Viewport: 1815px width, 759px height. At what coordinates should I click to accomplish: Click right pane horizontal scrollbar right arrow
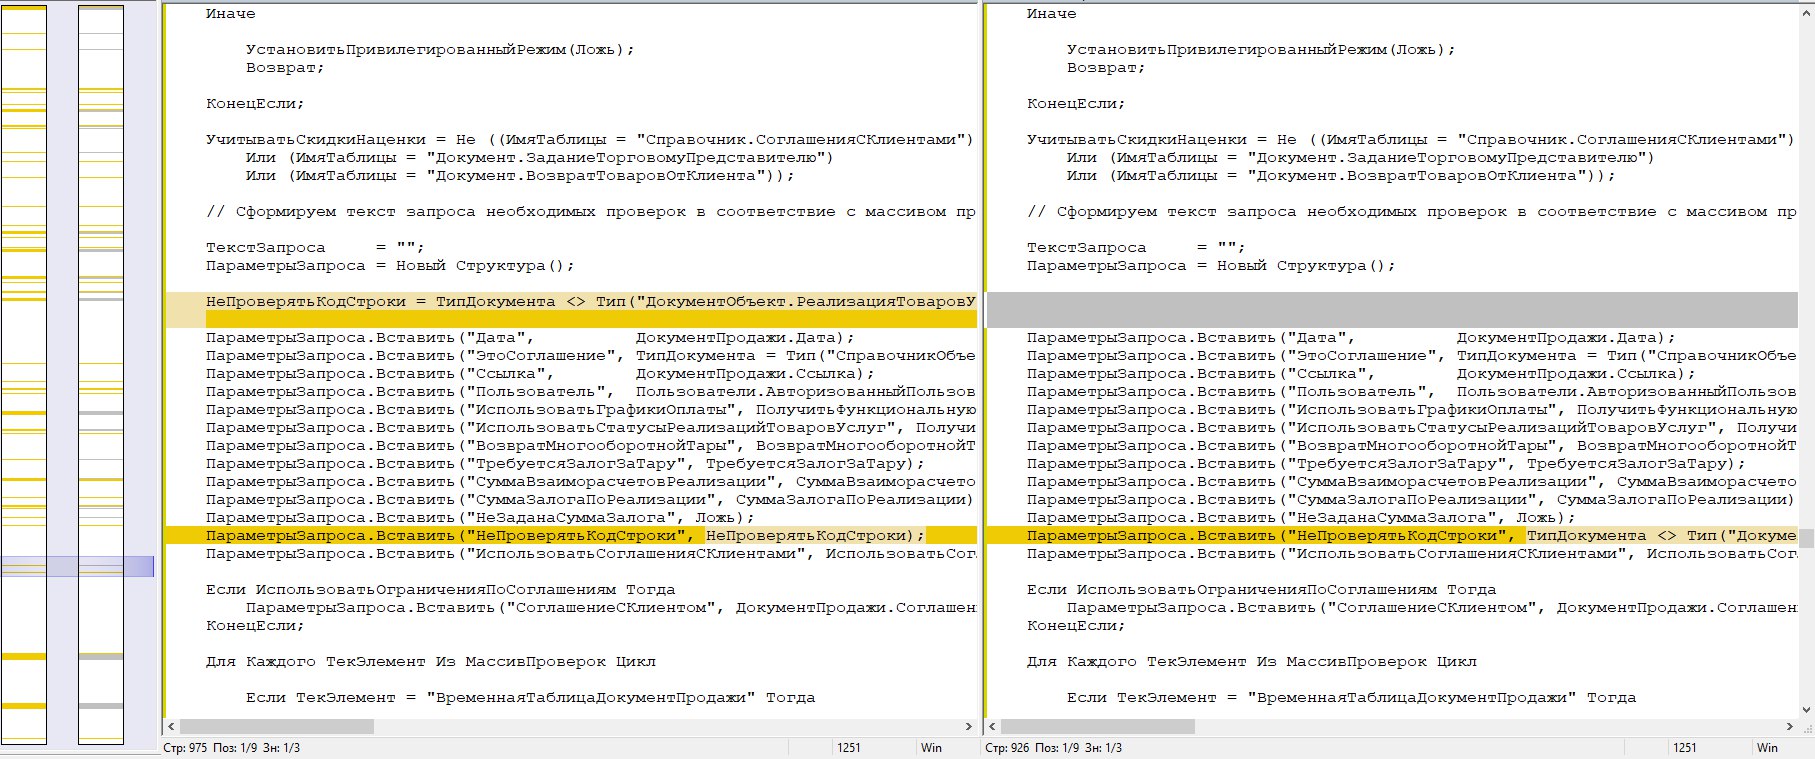point(1790,727)
